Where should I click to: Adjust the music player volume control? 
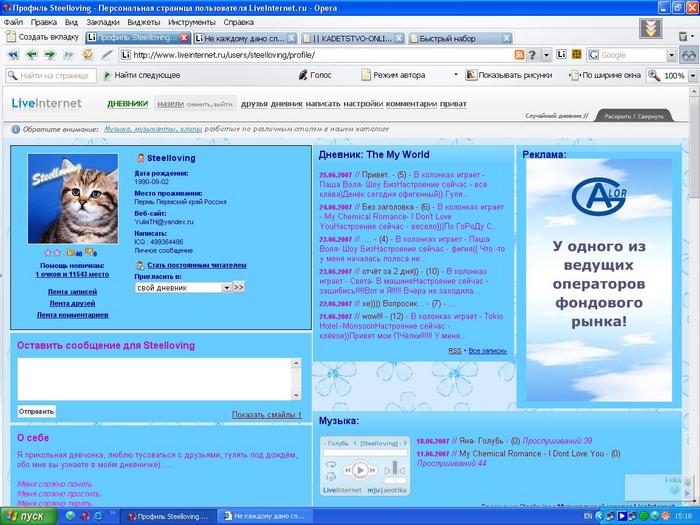tap(395, 469)
